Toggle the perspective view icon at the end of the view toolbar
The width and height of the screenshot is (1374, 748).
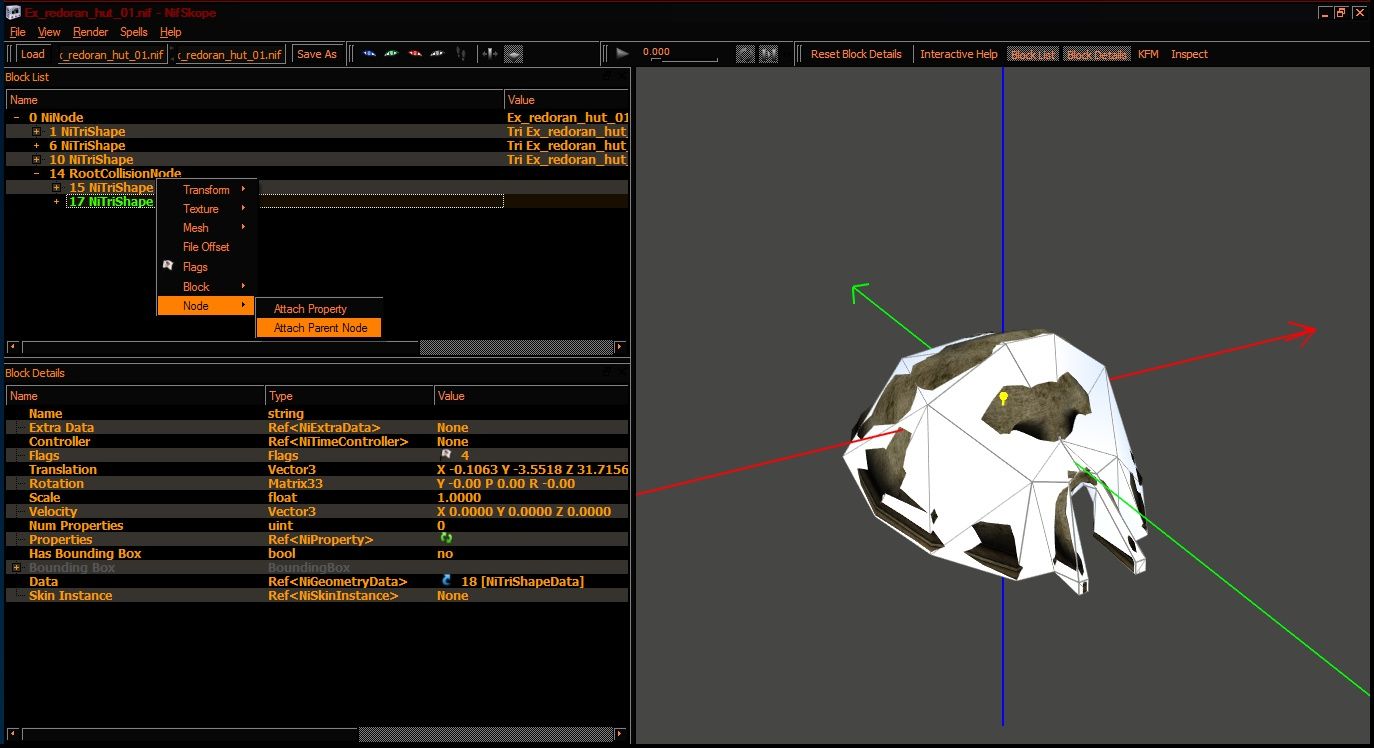tap(513, 54)
